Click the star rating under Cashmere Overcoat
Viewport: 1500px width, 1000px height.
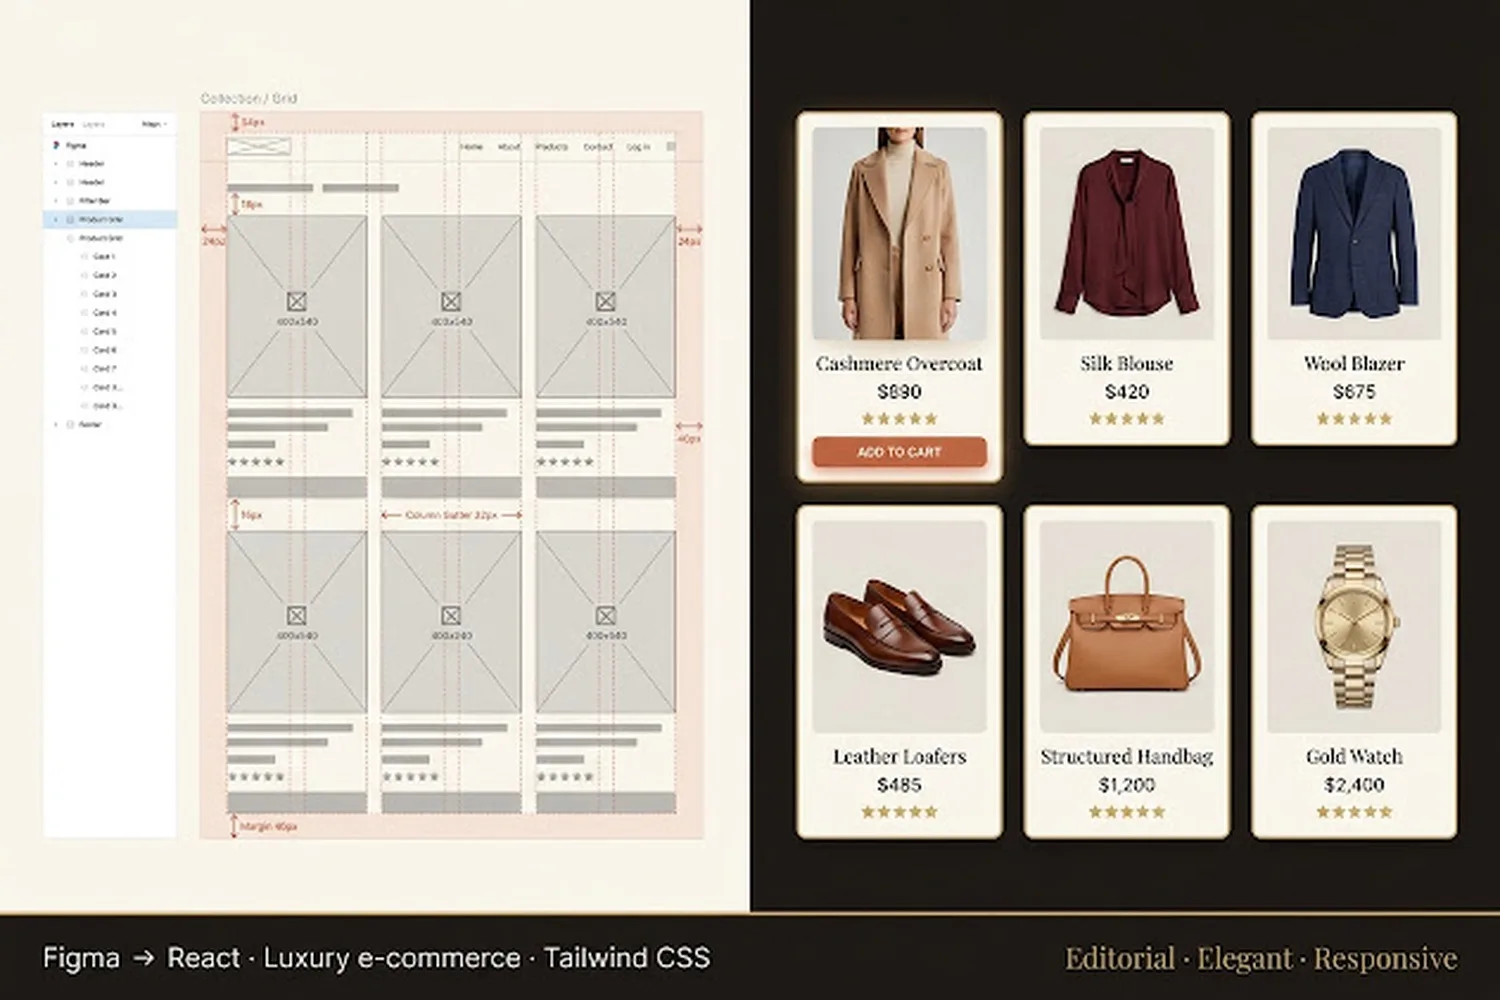(899, 419)
